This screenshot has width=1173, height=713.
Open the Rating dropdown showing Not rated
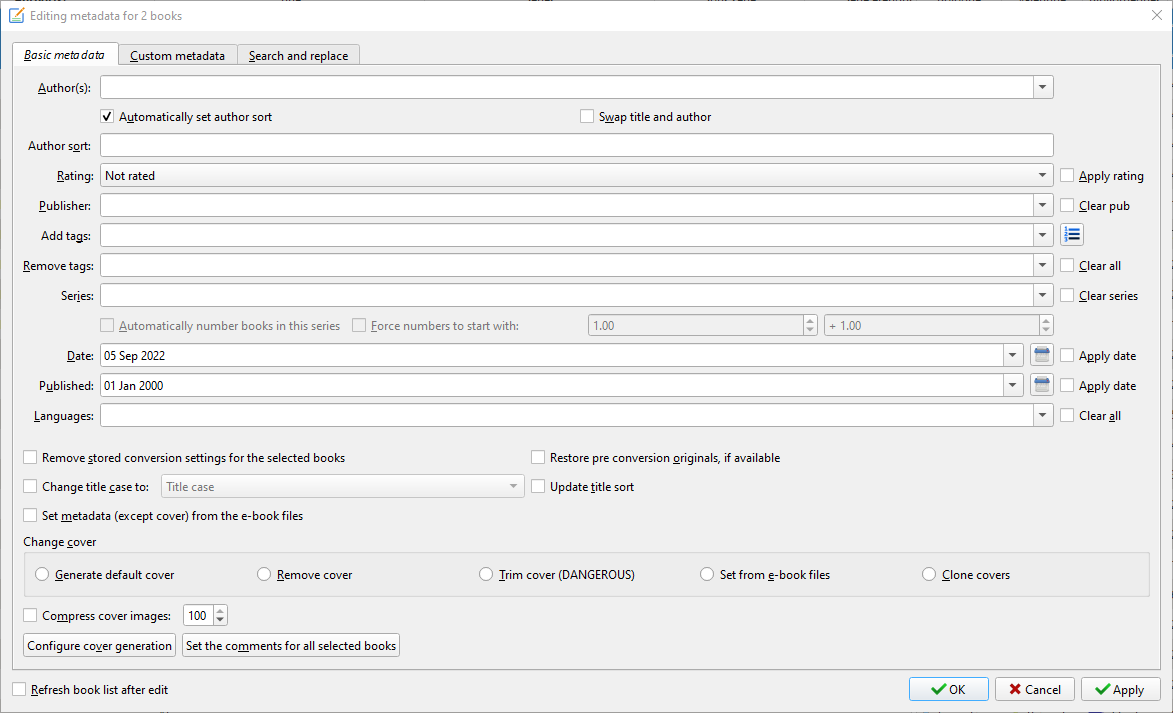coord(577,175)
